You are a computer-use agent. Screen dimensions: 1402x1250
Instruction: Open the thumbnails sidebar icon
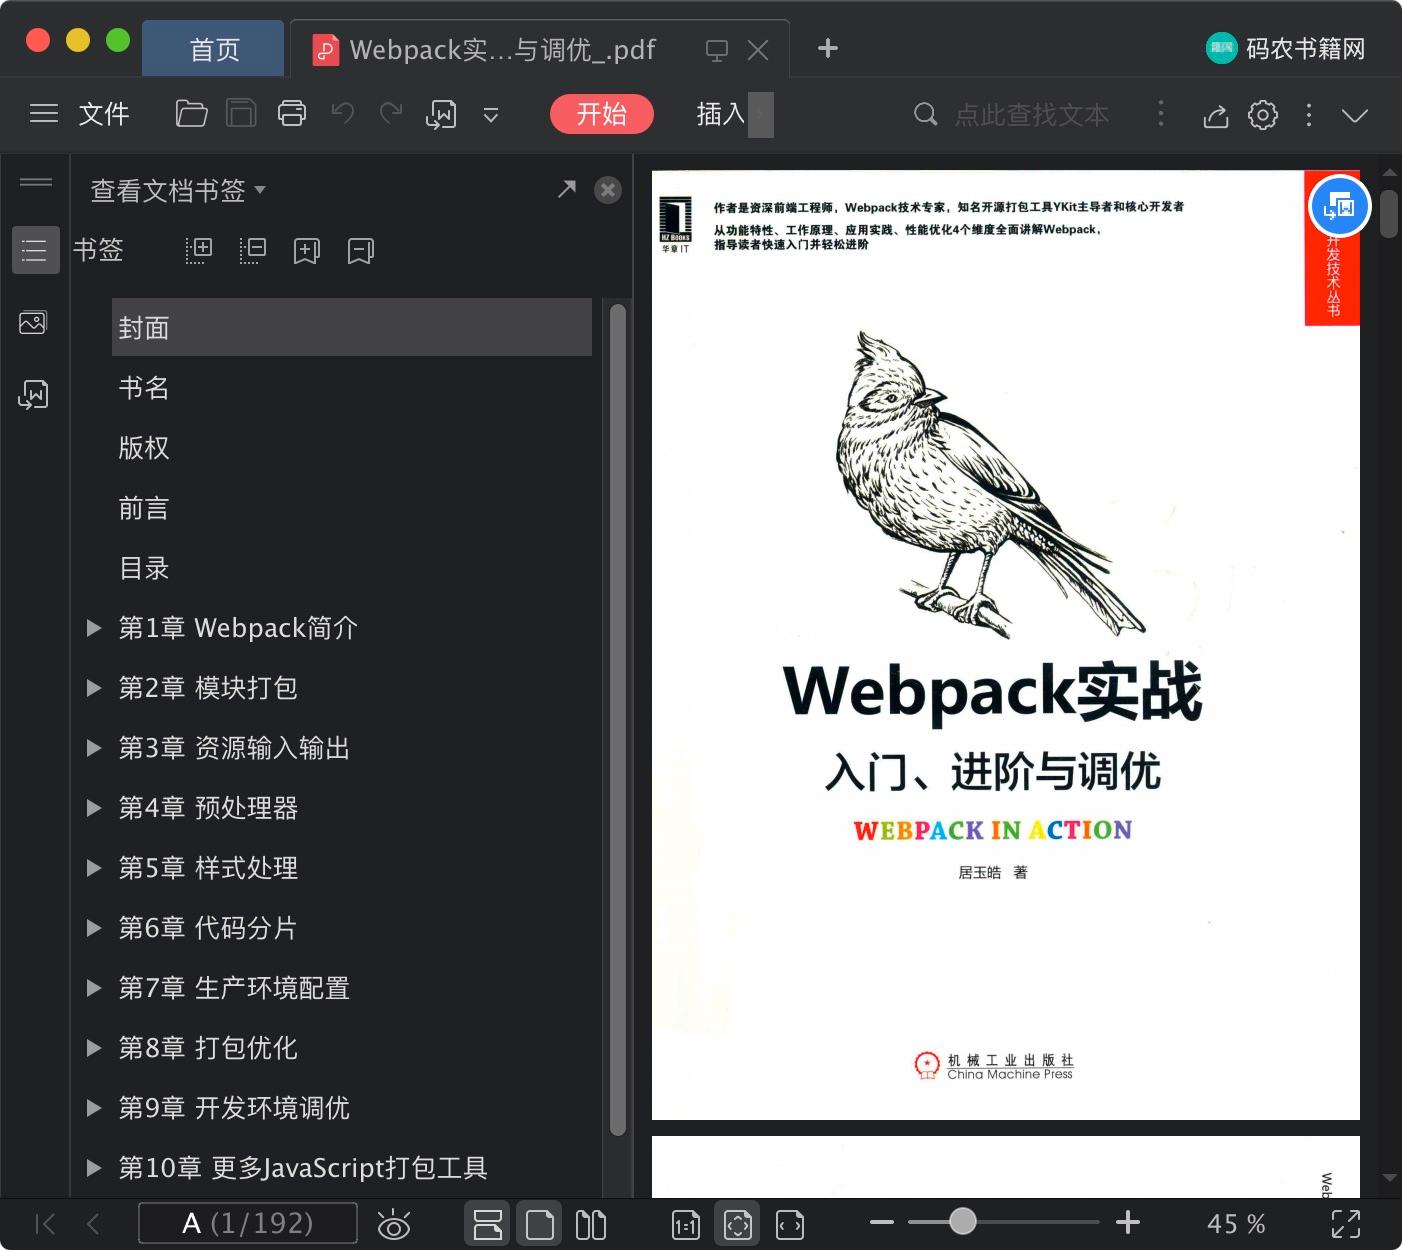point(33,323)
